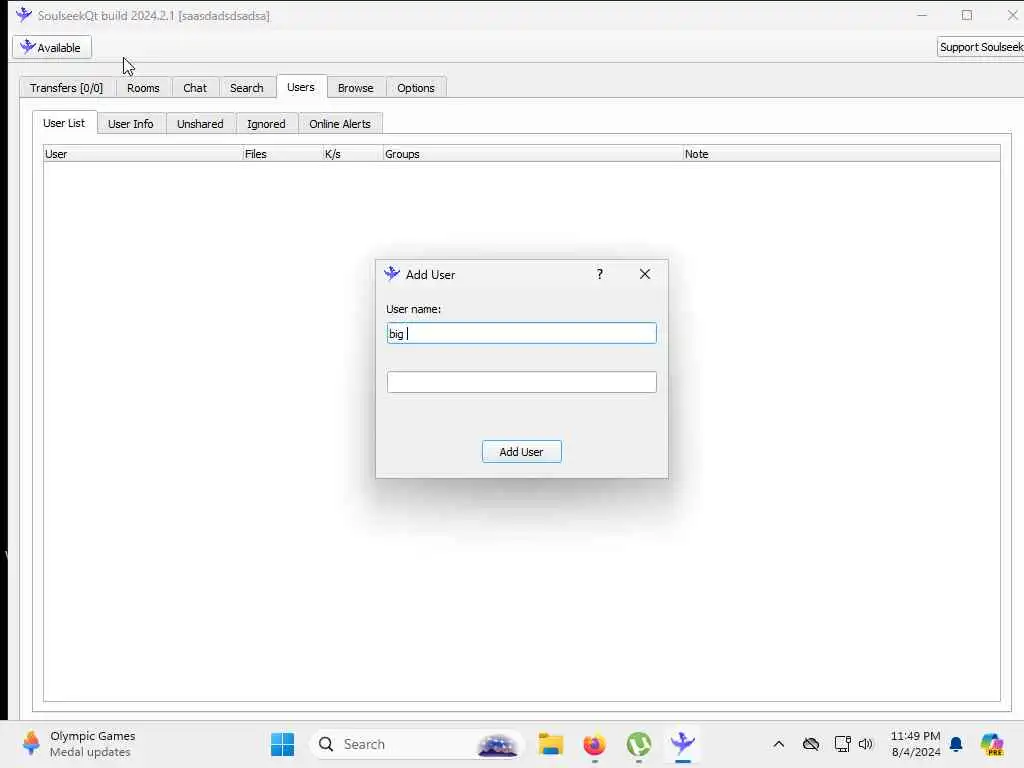
Task: Open the notification bell icon
Action: (x=956, y=744)
